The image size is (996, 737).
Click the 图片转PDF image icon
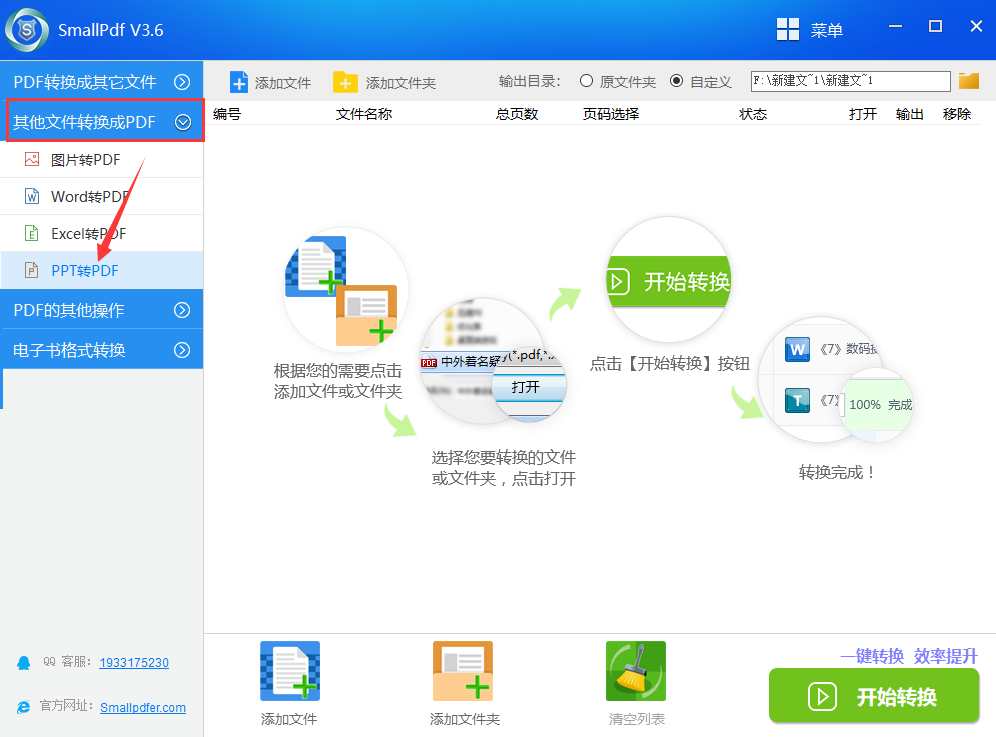tap(32, 159)
